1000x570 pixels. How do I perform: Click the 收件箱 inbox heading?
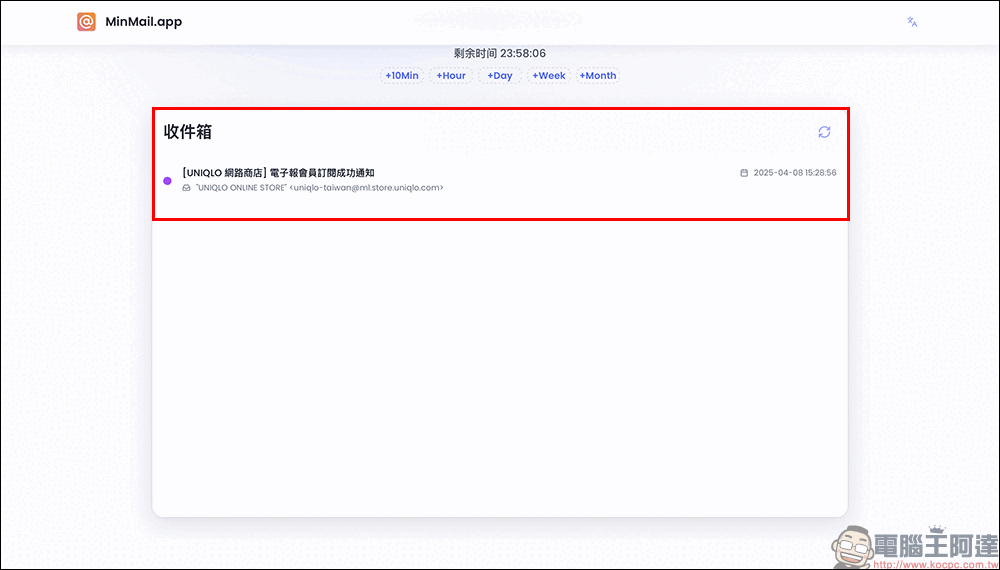tap(188, 132)
